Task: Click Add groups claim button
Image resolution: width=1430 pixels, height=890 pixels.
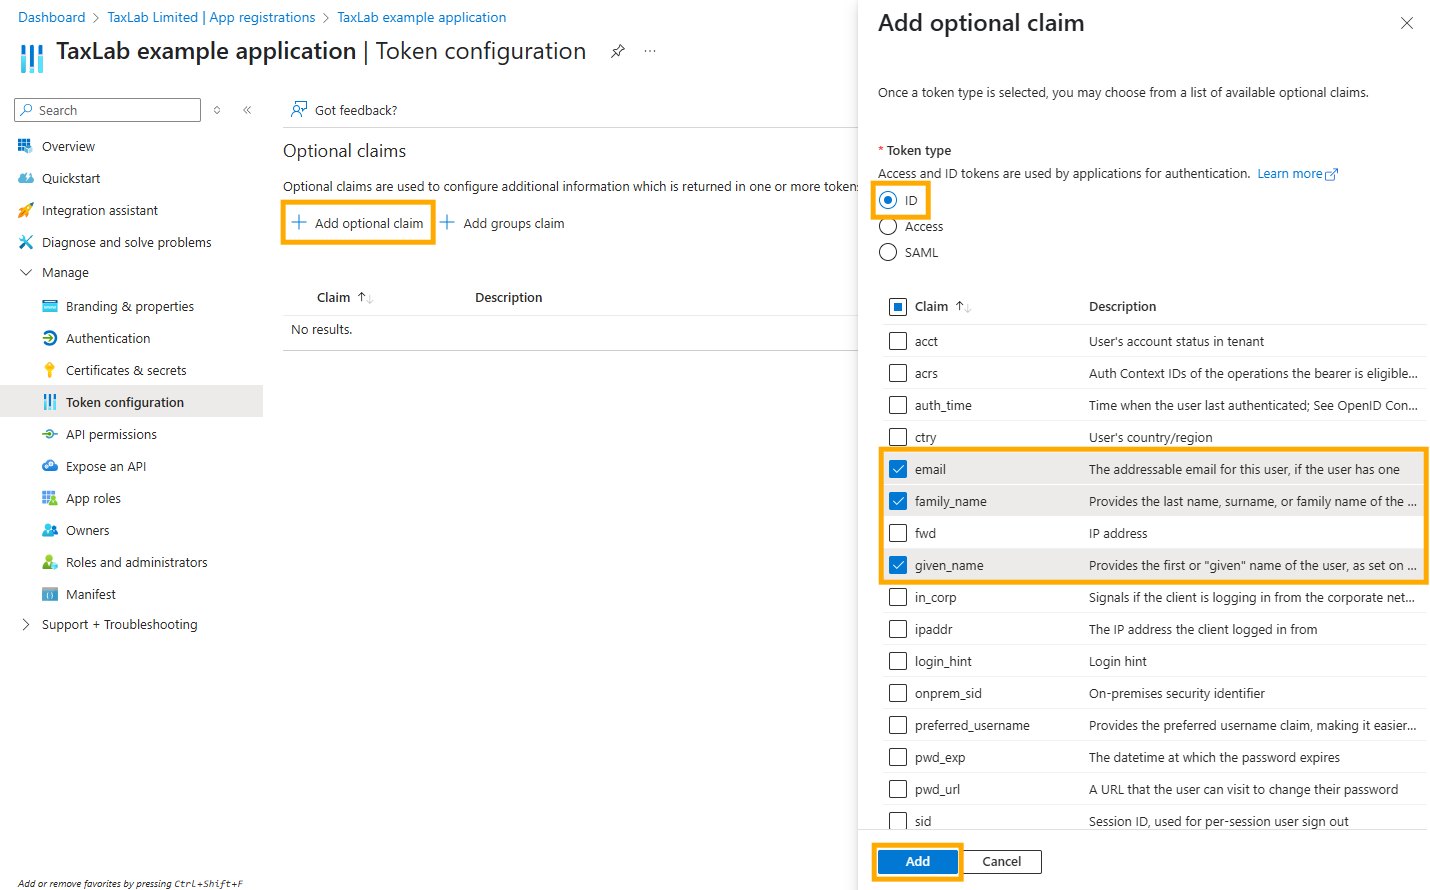Action: pyautogui.click(x=503, y=223)
